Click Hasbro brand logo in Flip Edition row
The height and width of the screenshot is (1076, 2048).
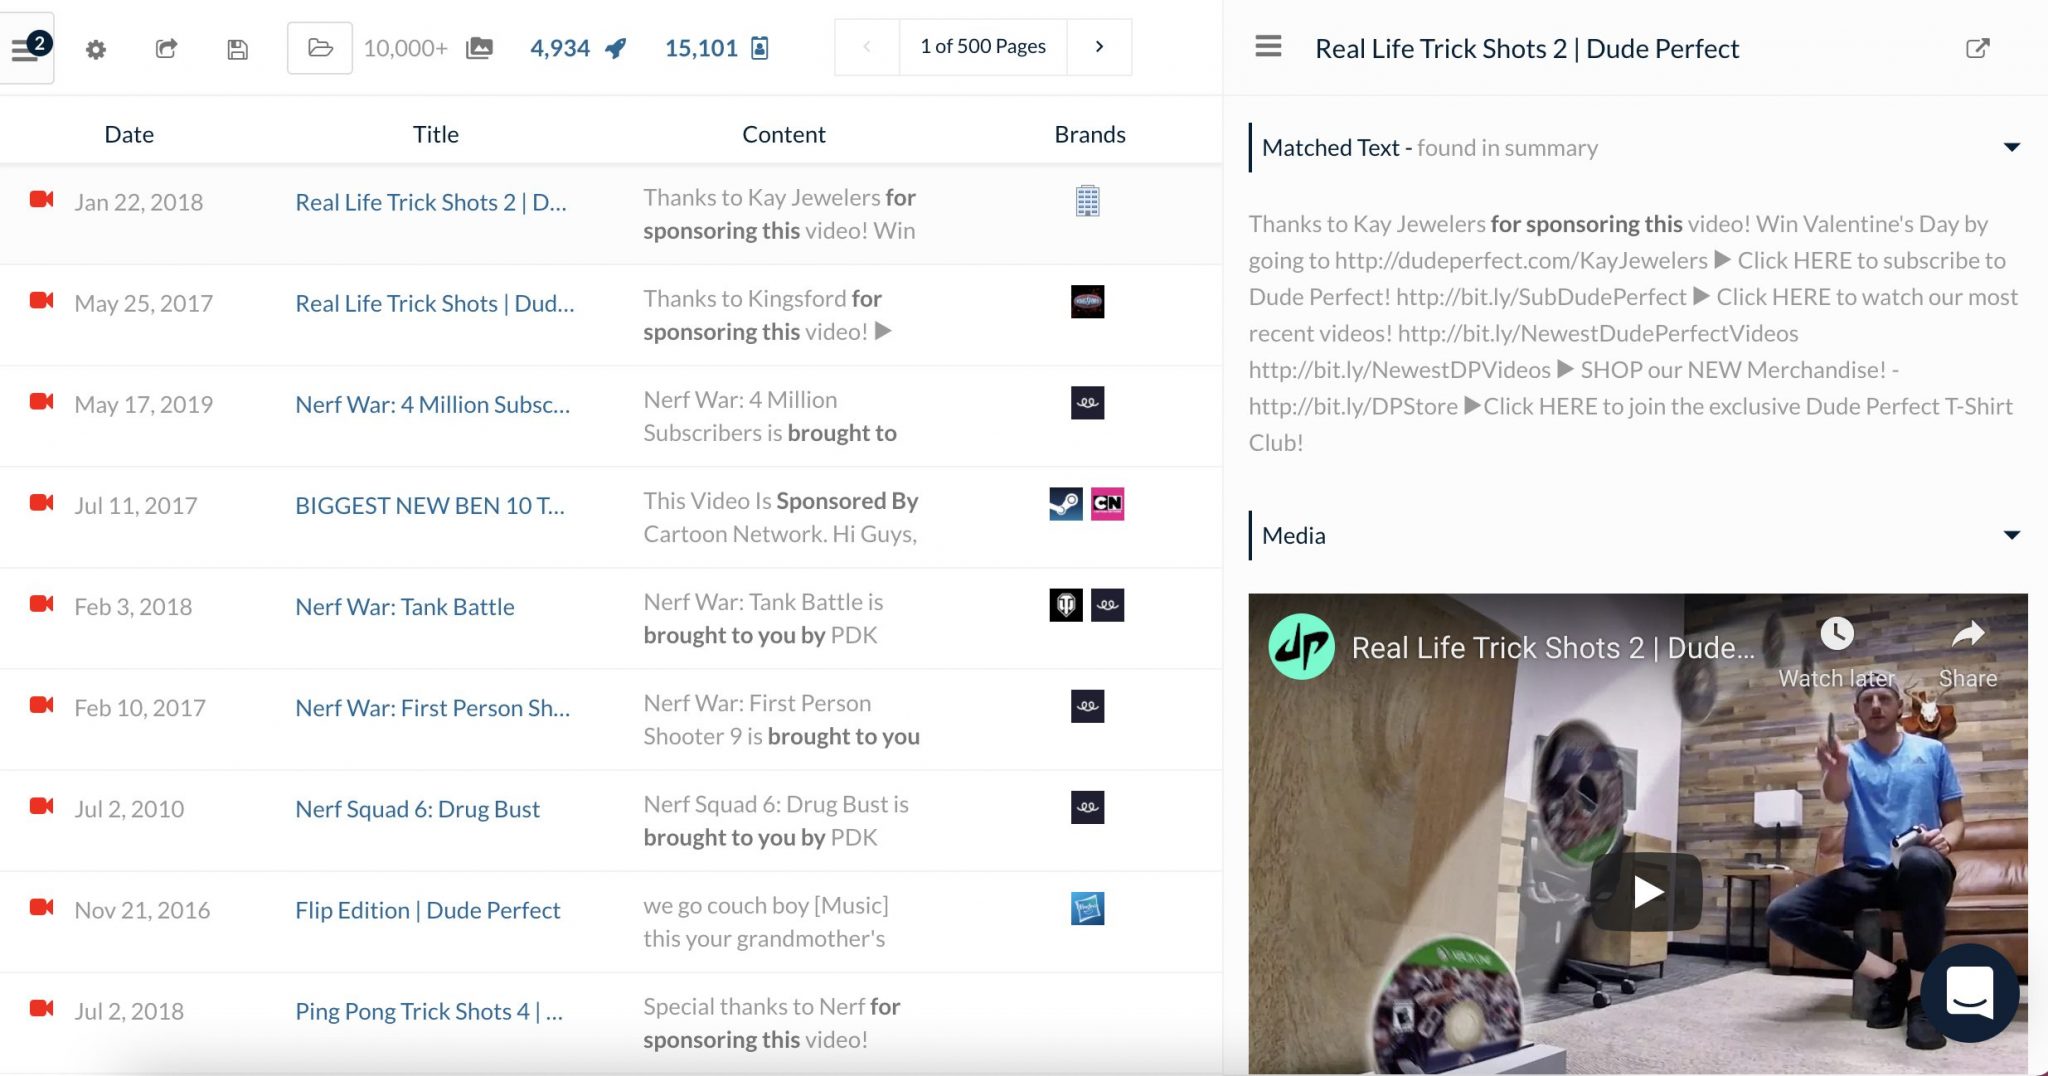coord(1088,908)
